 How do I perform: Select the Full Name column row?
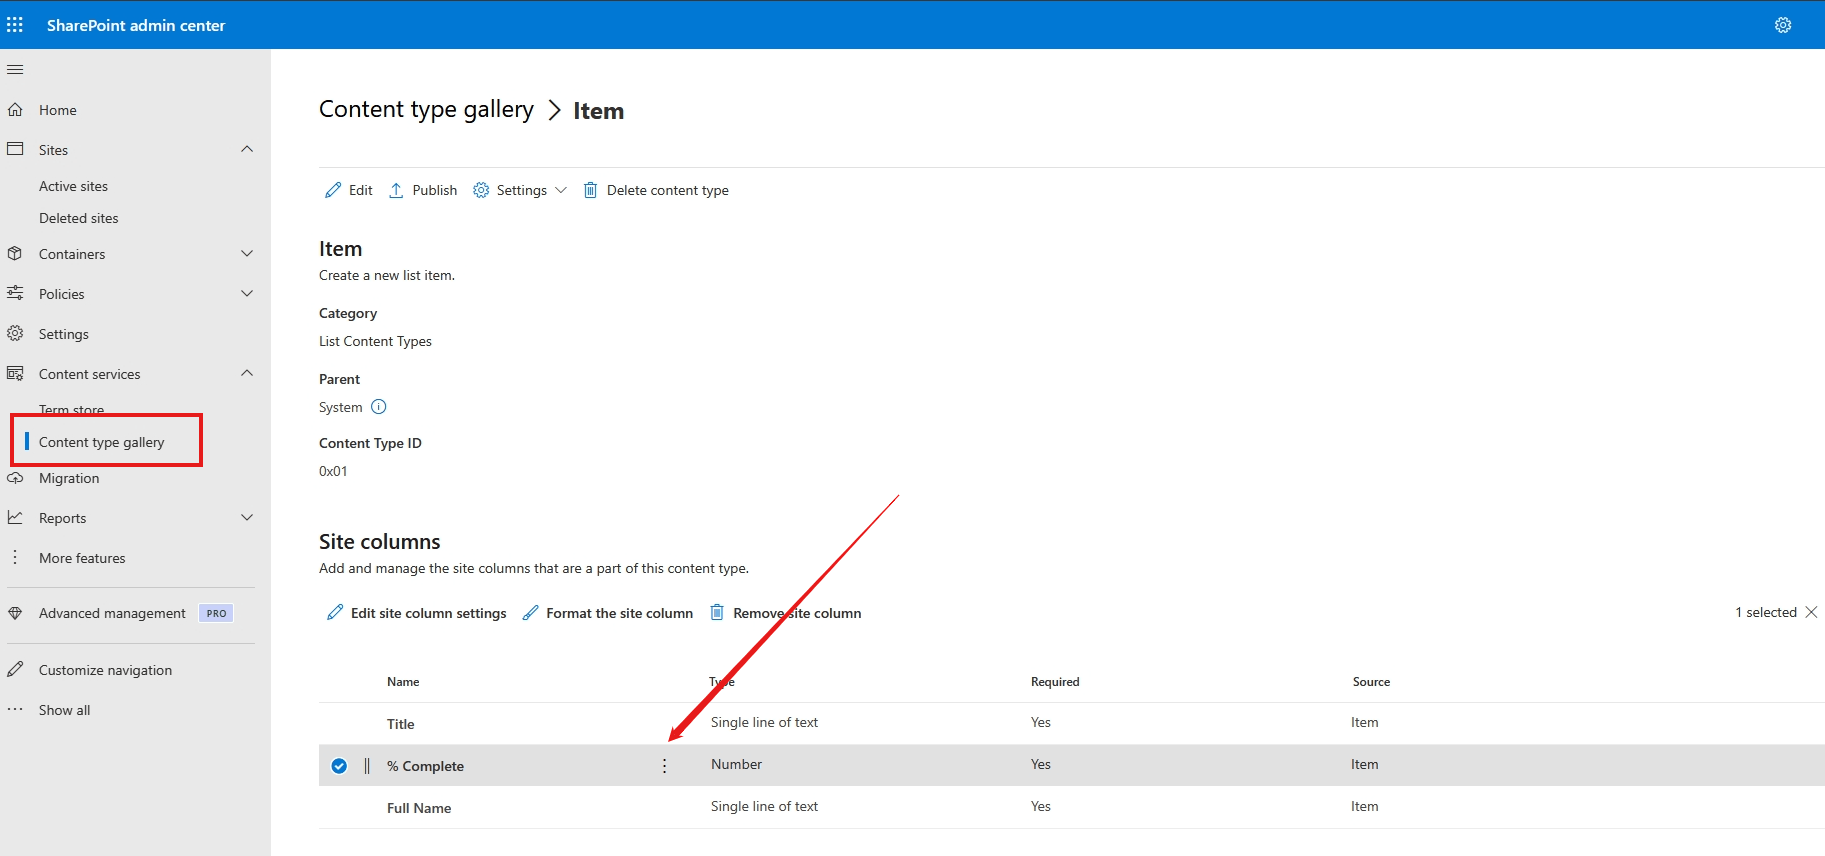[x=1072, y=807]
